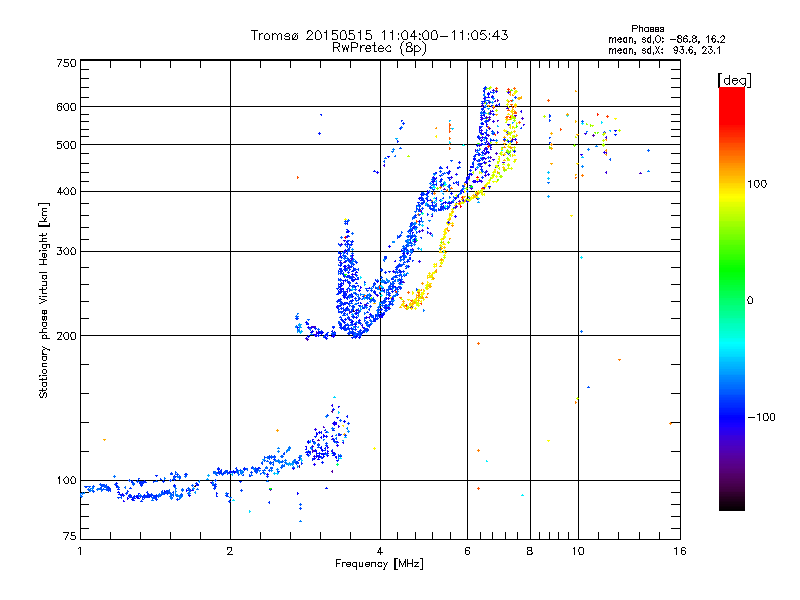Select the 'RwPretec (8p)' subtitle text
The height and width of the screenshot is (600, 800).
tap(379, 48)
